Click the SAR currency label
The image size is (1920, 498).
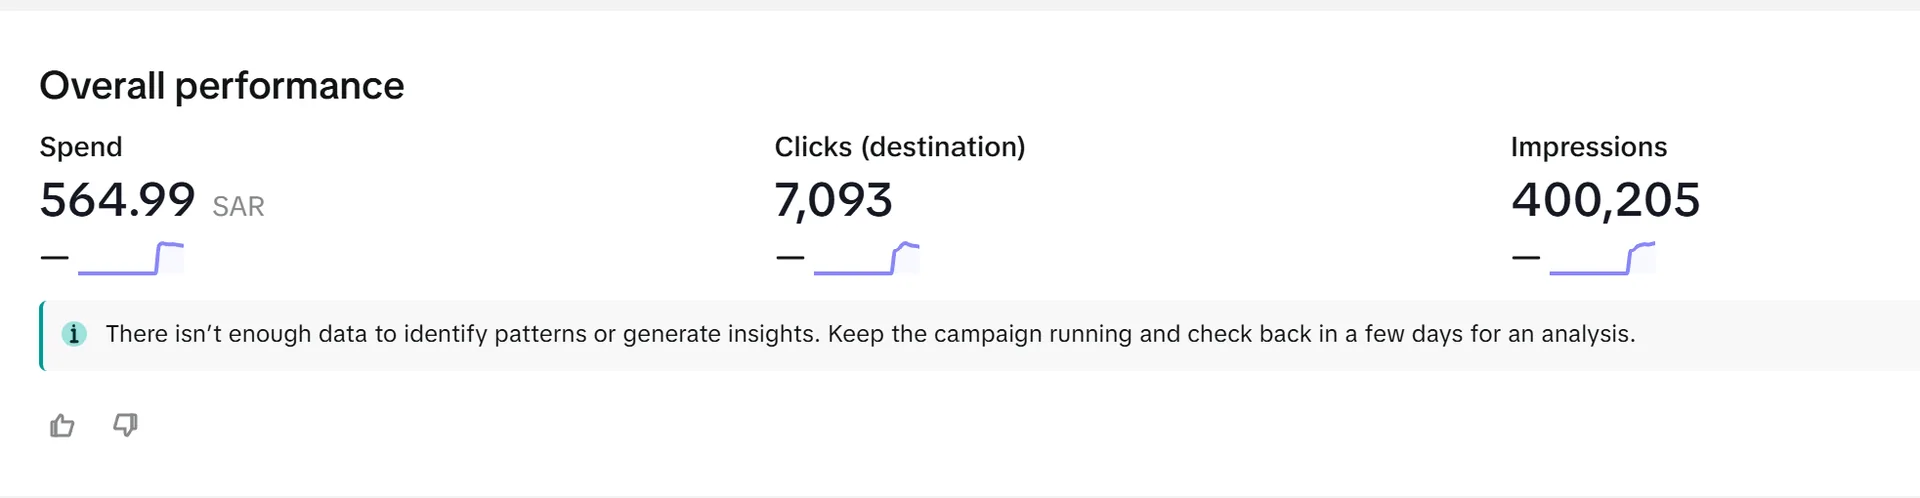point(238,207)
